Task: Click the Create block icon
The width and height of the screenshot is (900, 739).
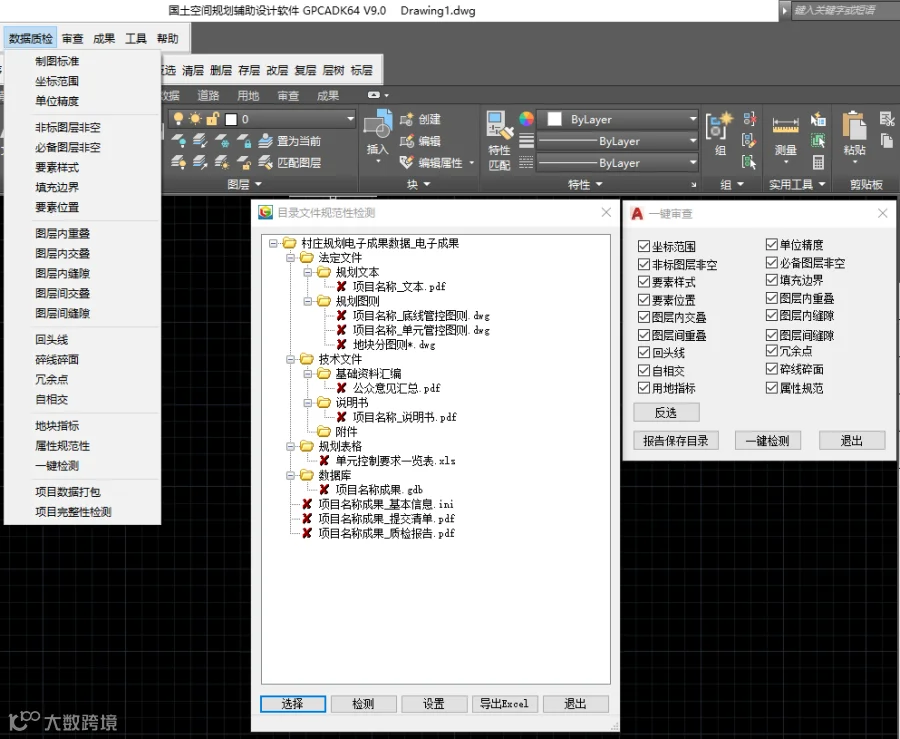Action: [x=406, y=119]
